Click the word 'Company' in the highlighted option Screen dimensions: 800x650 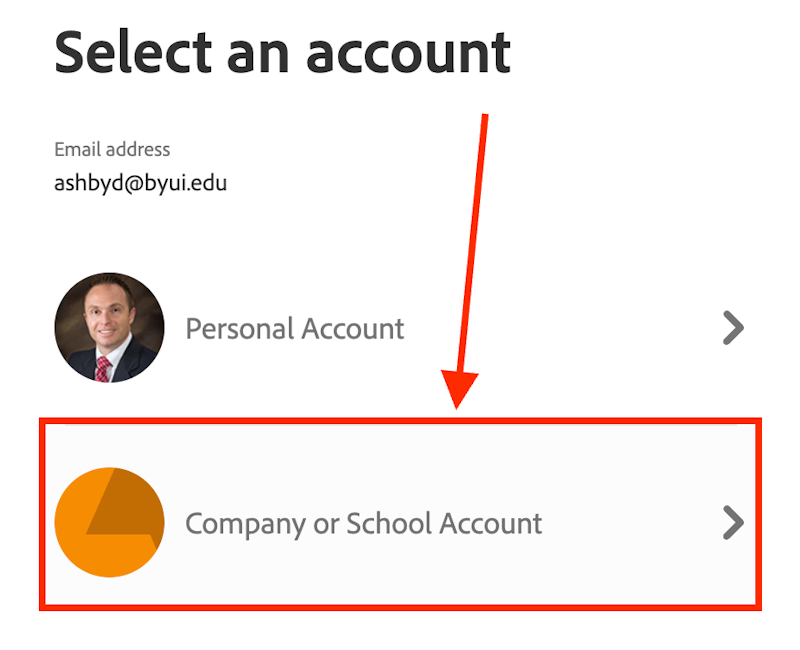coord(246,523)
